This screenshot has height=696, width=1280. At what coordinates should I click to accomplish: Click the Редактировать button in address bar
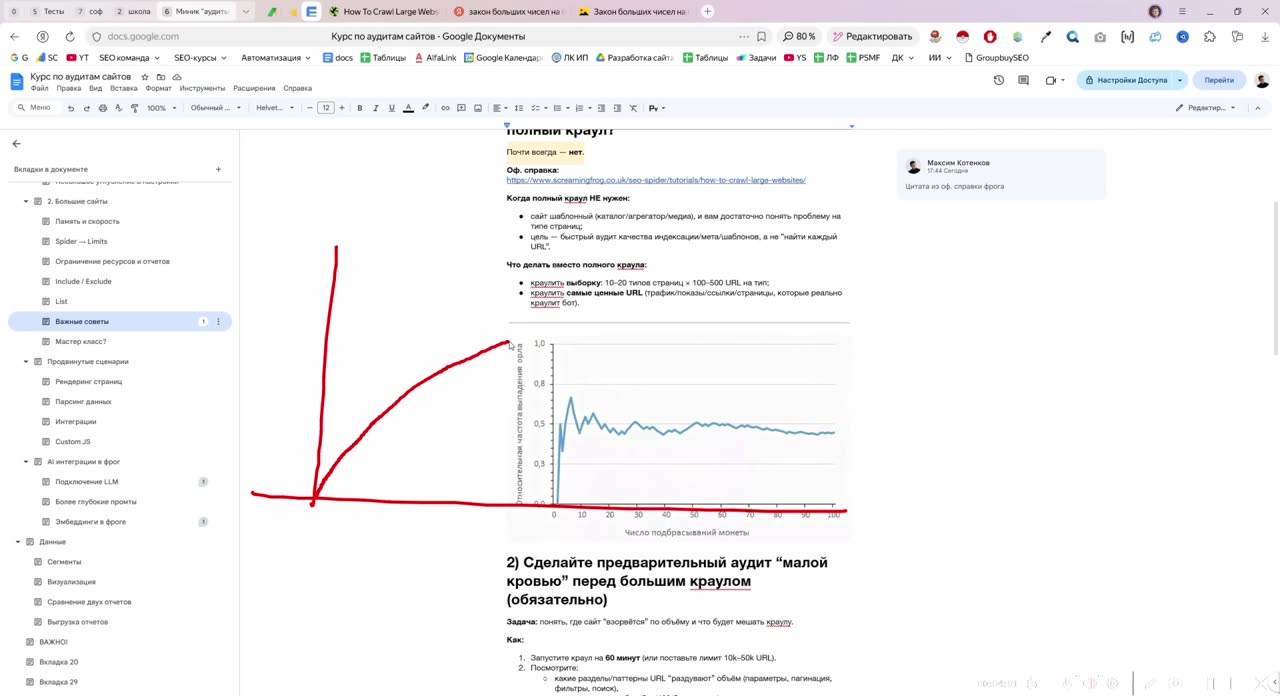coord(872,36)
